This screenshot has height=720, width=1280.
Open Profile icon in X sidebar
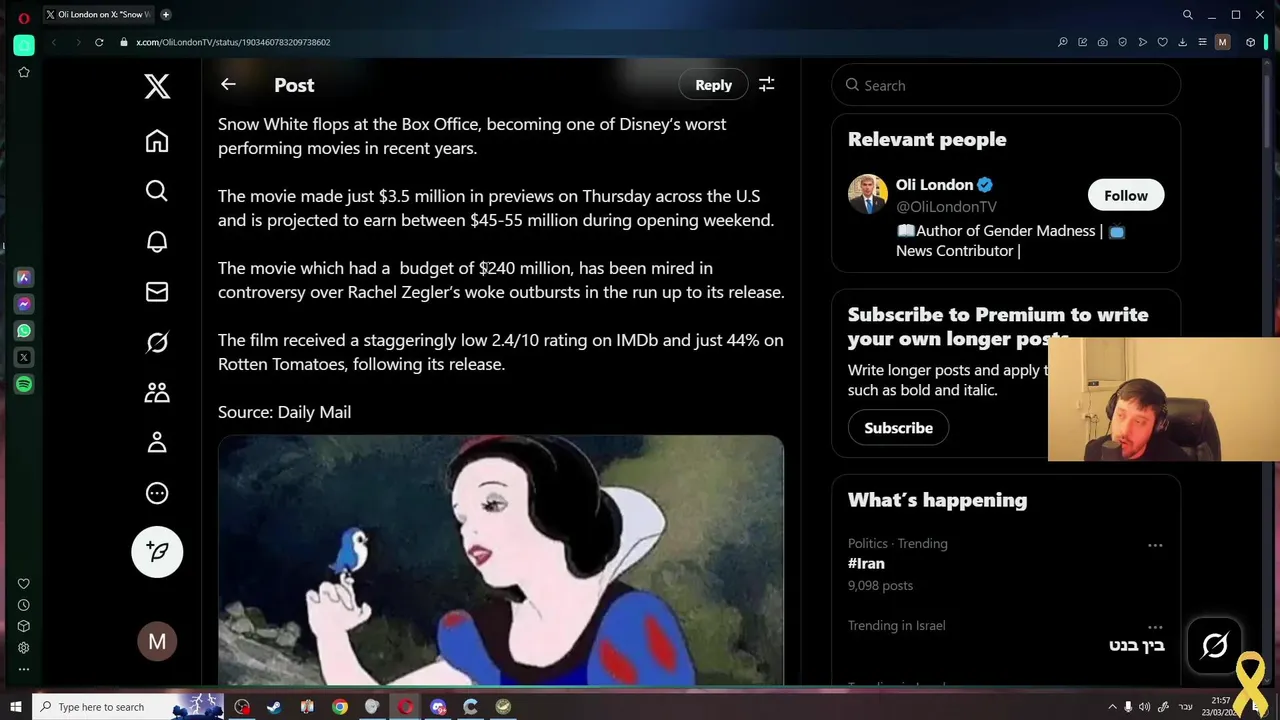click(x=157, y=443)
